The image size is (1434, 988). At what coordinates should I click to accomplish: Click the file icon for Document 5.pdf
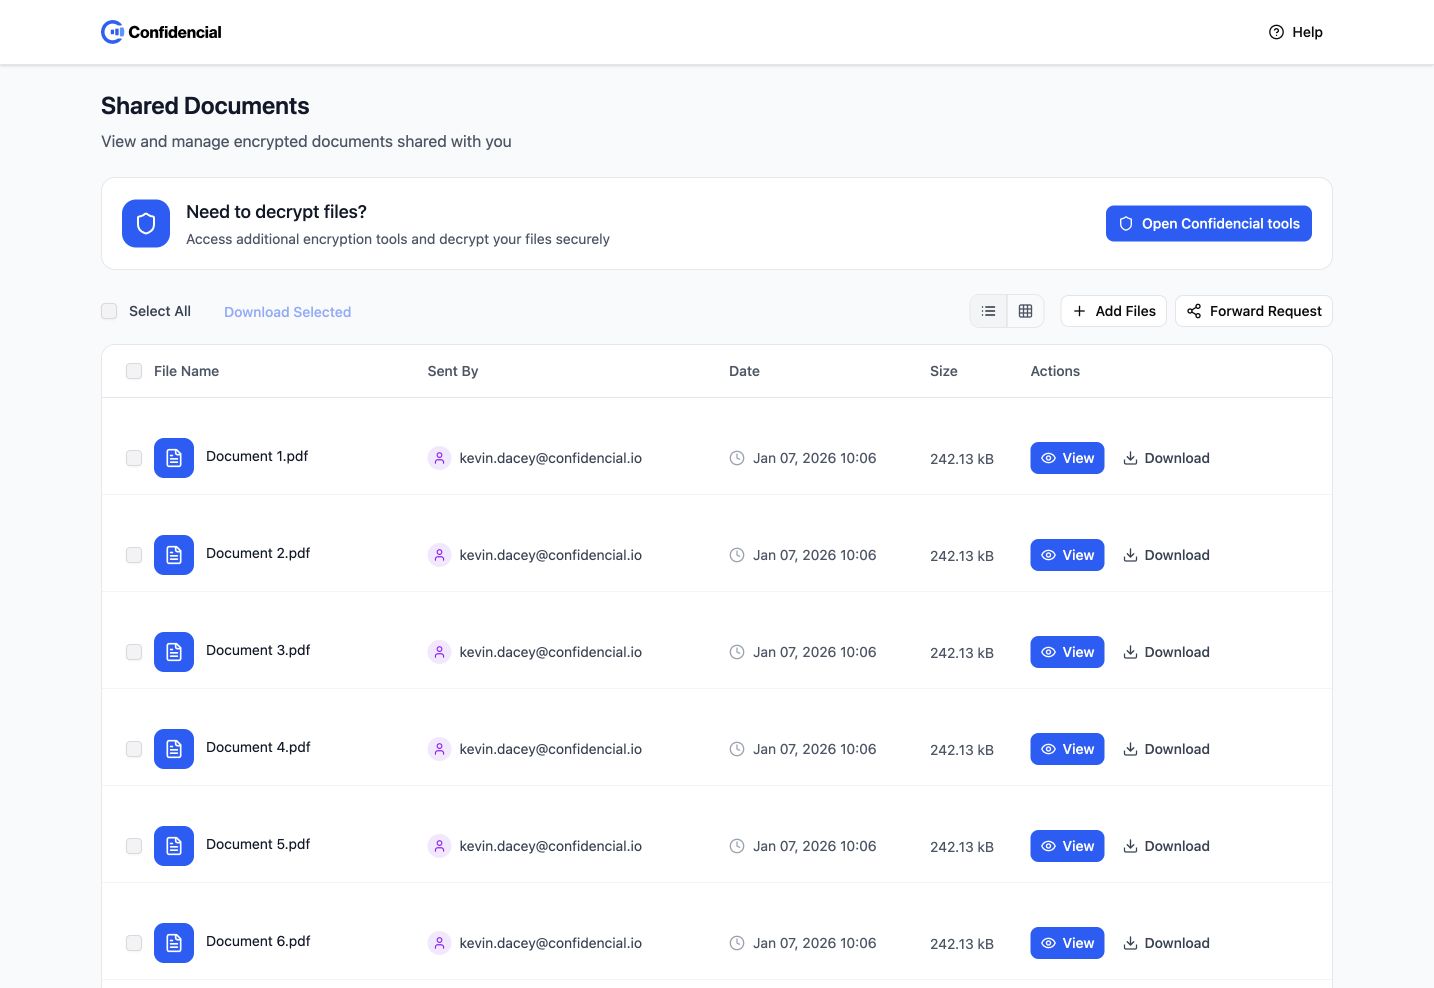click(174, 846)
